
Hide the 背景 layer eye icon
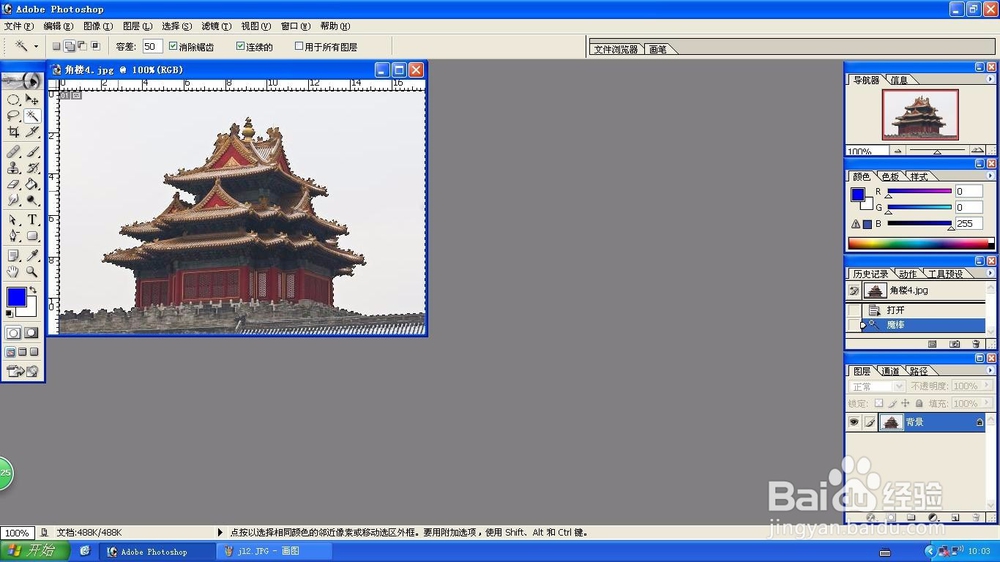(854, 422)
